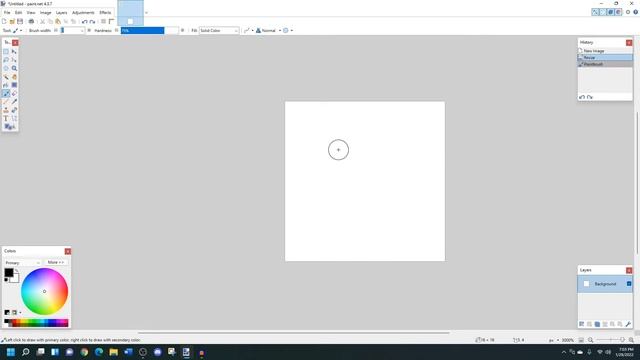Click the Undo toolbar arrow
Image resolution: width=640 pixels, height=360 pixels.
coord(84,21)
